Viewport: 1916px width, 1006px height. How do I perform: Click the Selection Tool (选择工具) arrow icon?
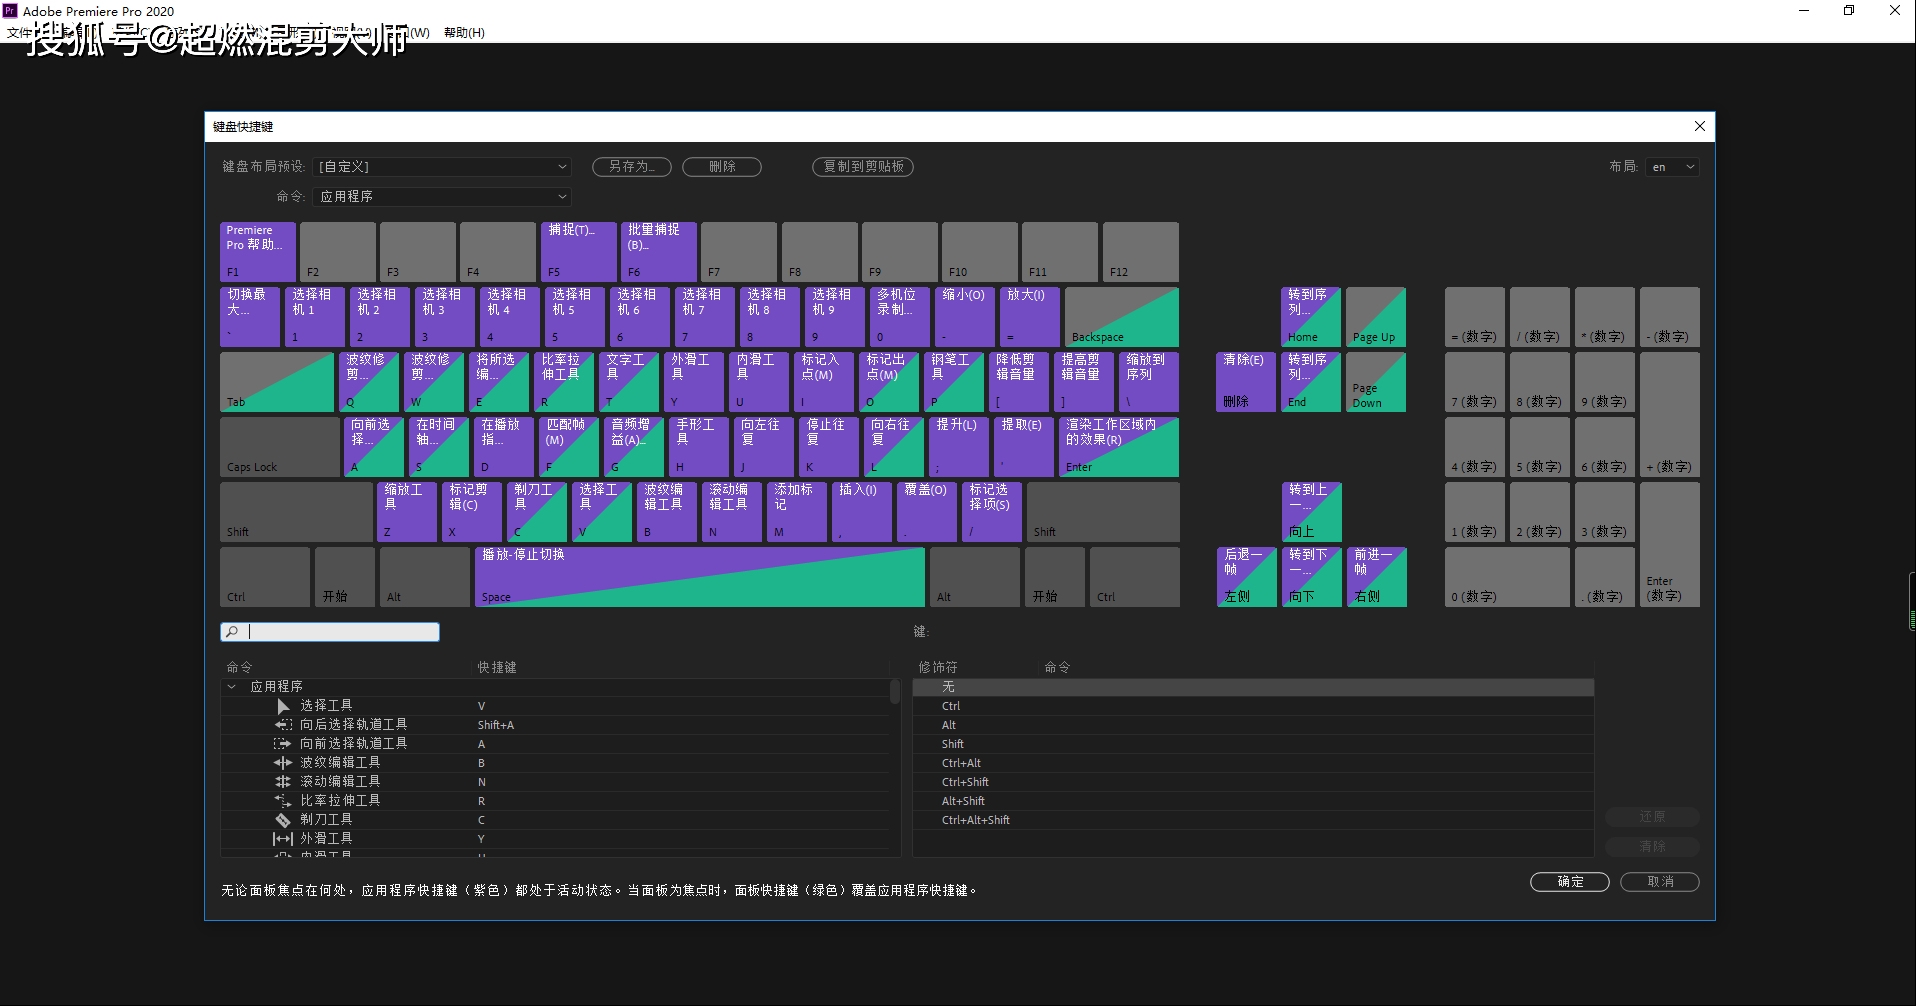click(x=283, y=706)
